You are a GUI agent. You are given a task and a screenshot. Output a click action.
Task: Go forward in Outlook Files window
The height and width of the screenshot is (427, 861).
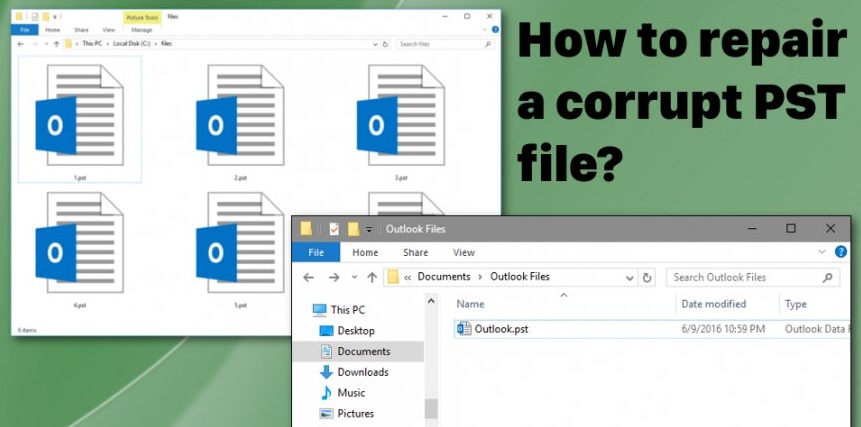click(x=334, y=278)
